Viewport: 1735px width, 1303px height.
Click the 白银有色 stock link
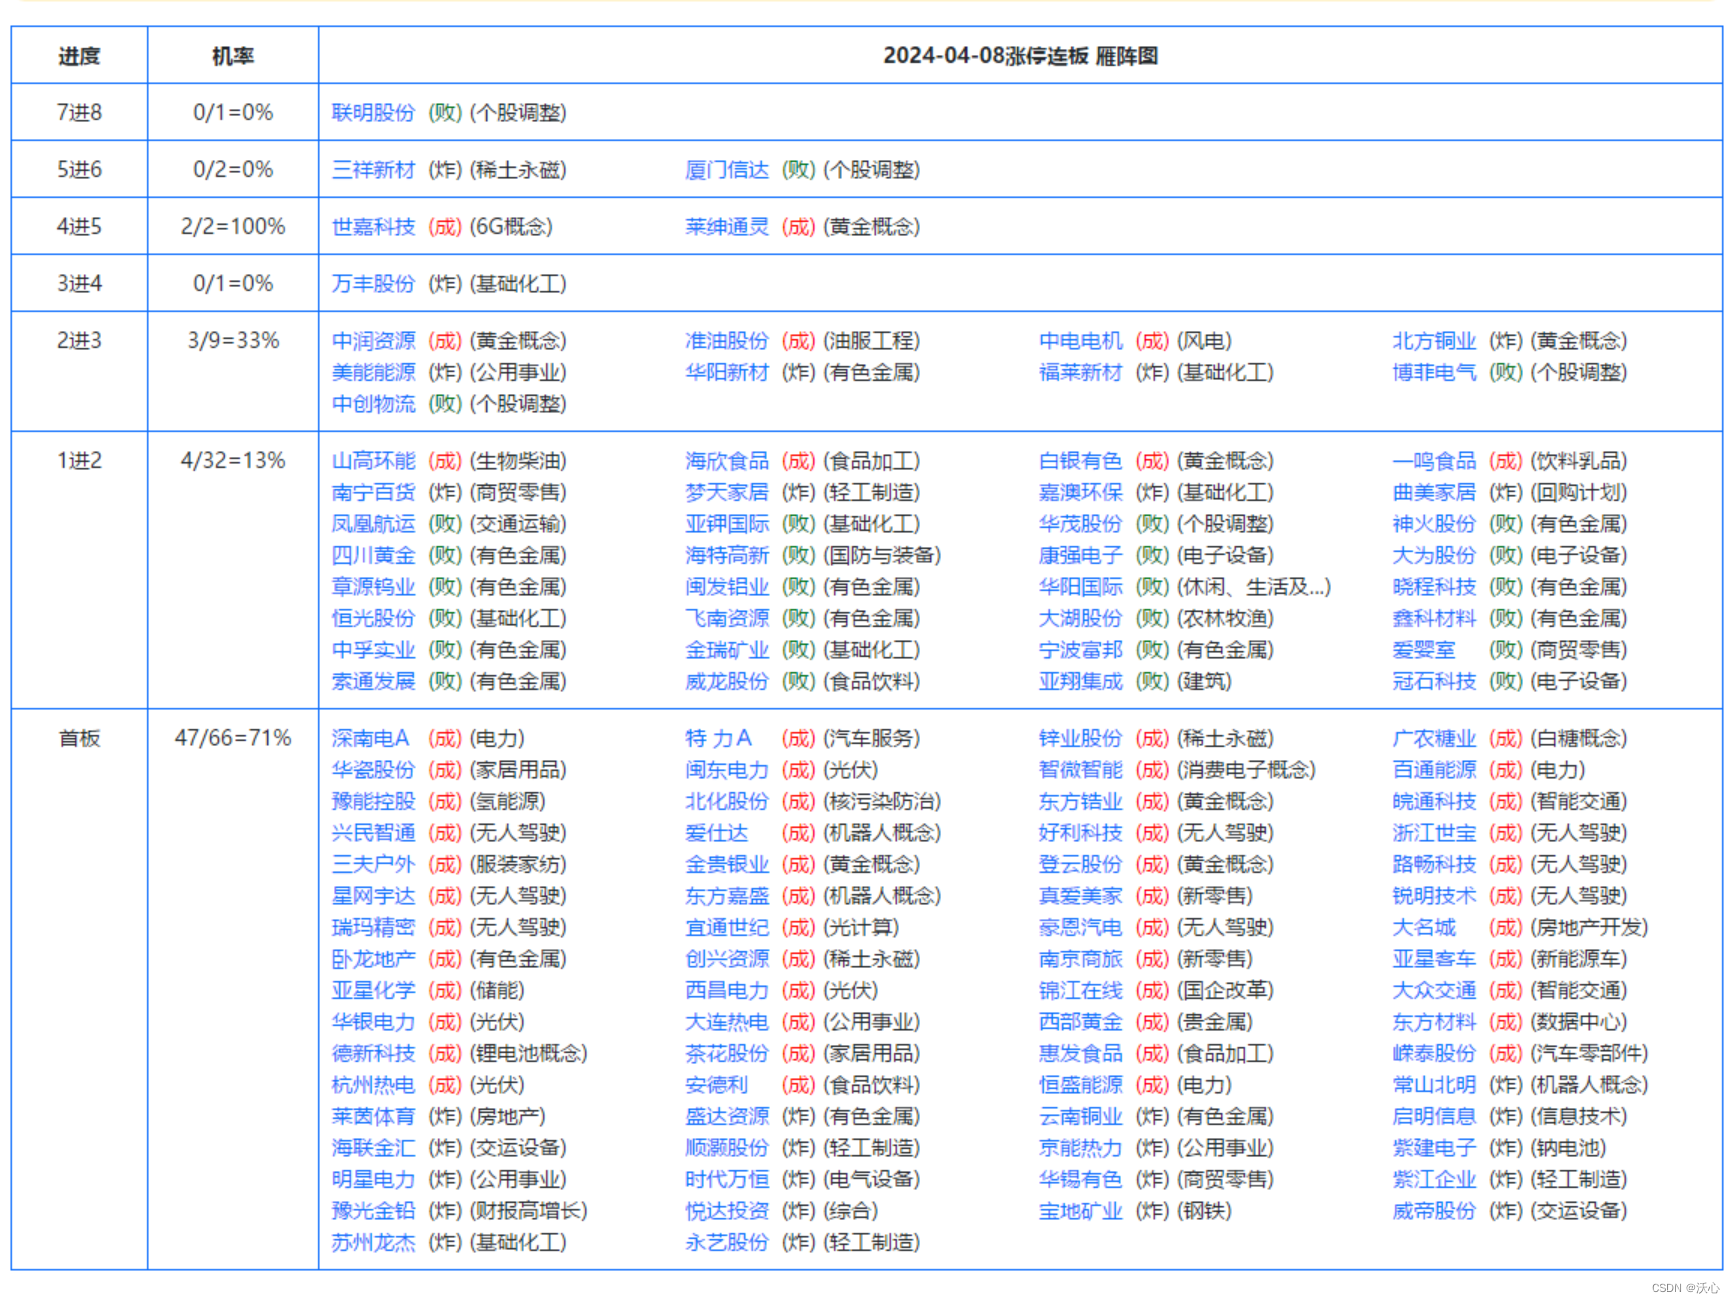[x=1081, y=461]
